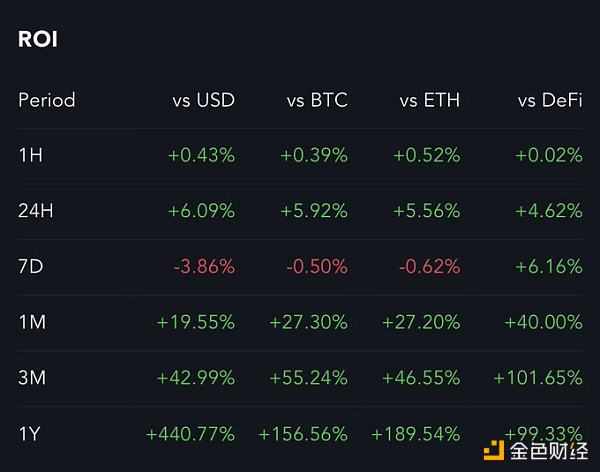
Task: Select the vs USD column header
Action: tap(203, 100)
